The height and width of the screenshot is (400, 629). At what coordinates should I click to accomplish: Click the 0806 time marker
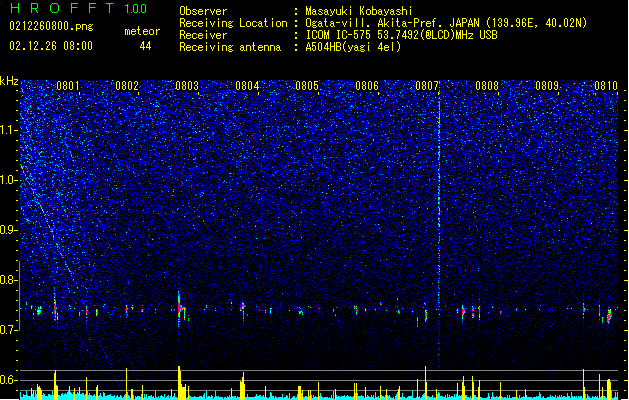point(367,86)
